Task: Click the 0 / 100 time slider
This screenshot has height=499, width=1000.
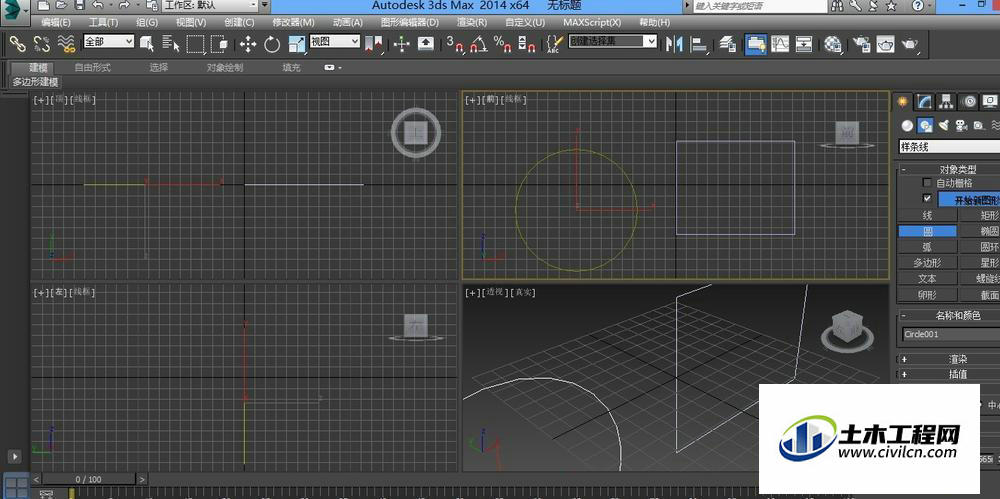Action: coord(89,479)
